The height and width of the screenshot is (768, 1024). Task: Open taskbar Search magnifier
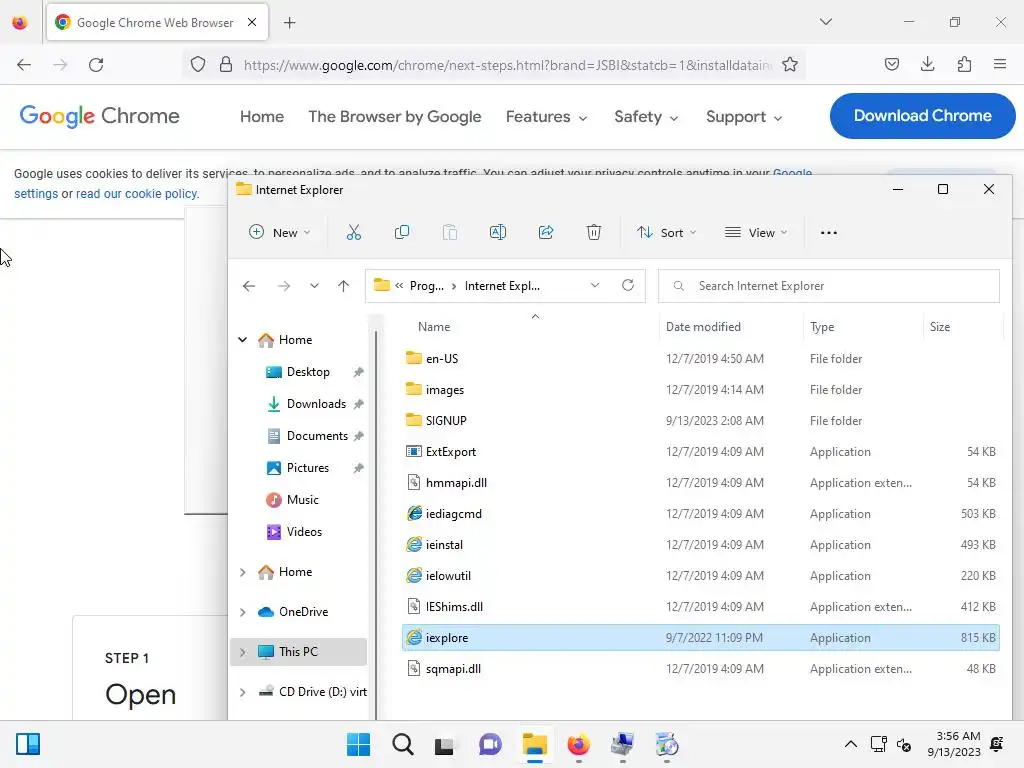pyautogui.click(x=402, y=744)
